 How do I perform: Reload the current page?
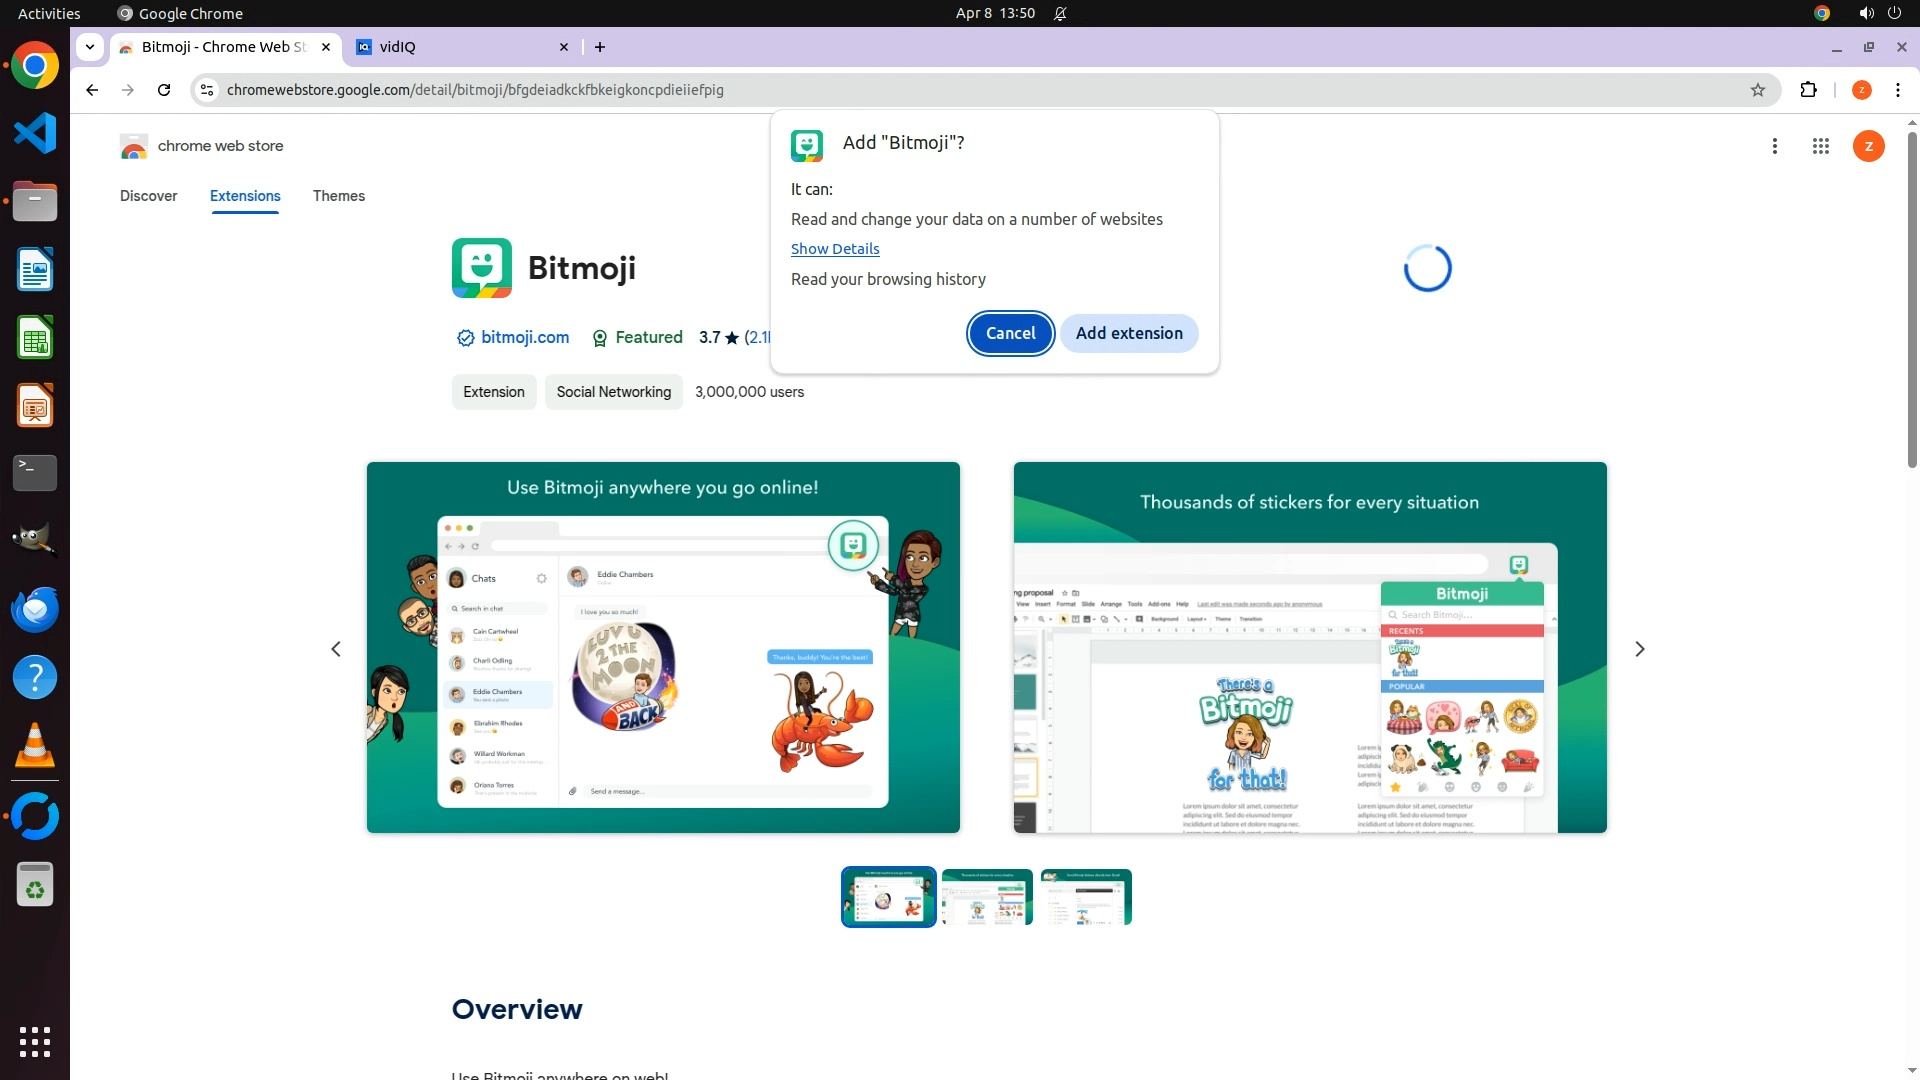(x=164, y=90)
